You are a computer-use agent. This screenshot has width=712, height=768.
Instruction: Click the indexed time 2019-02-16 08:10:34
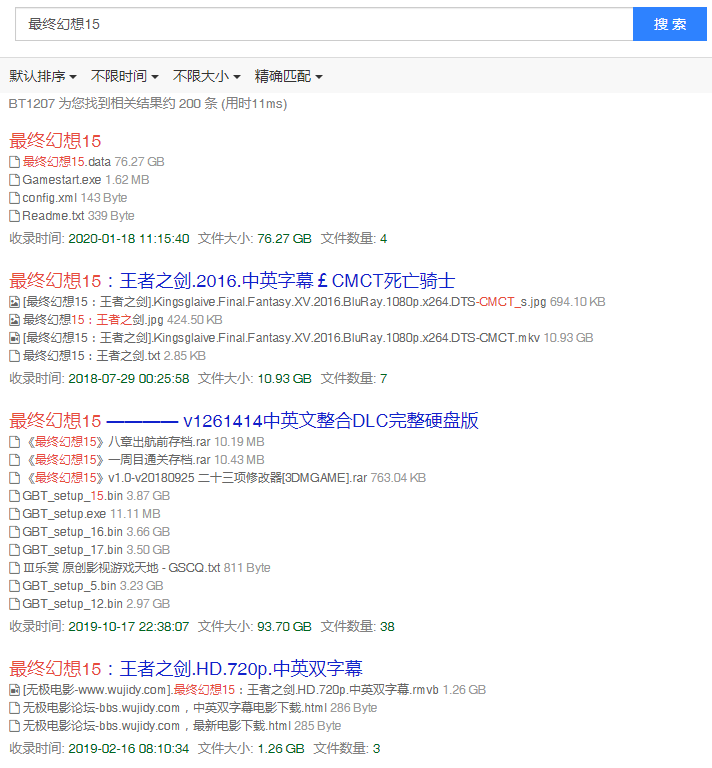[129, 748]
